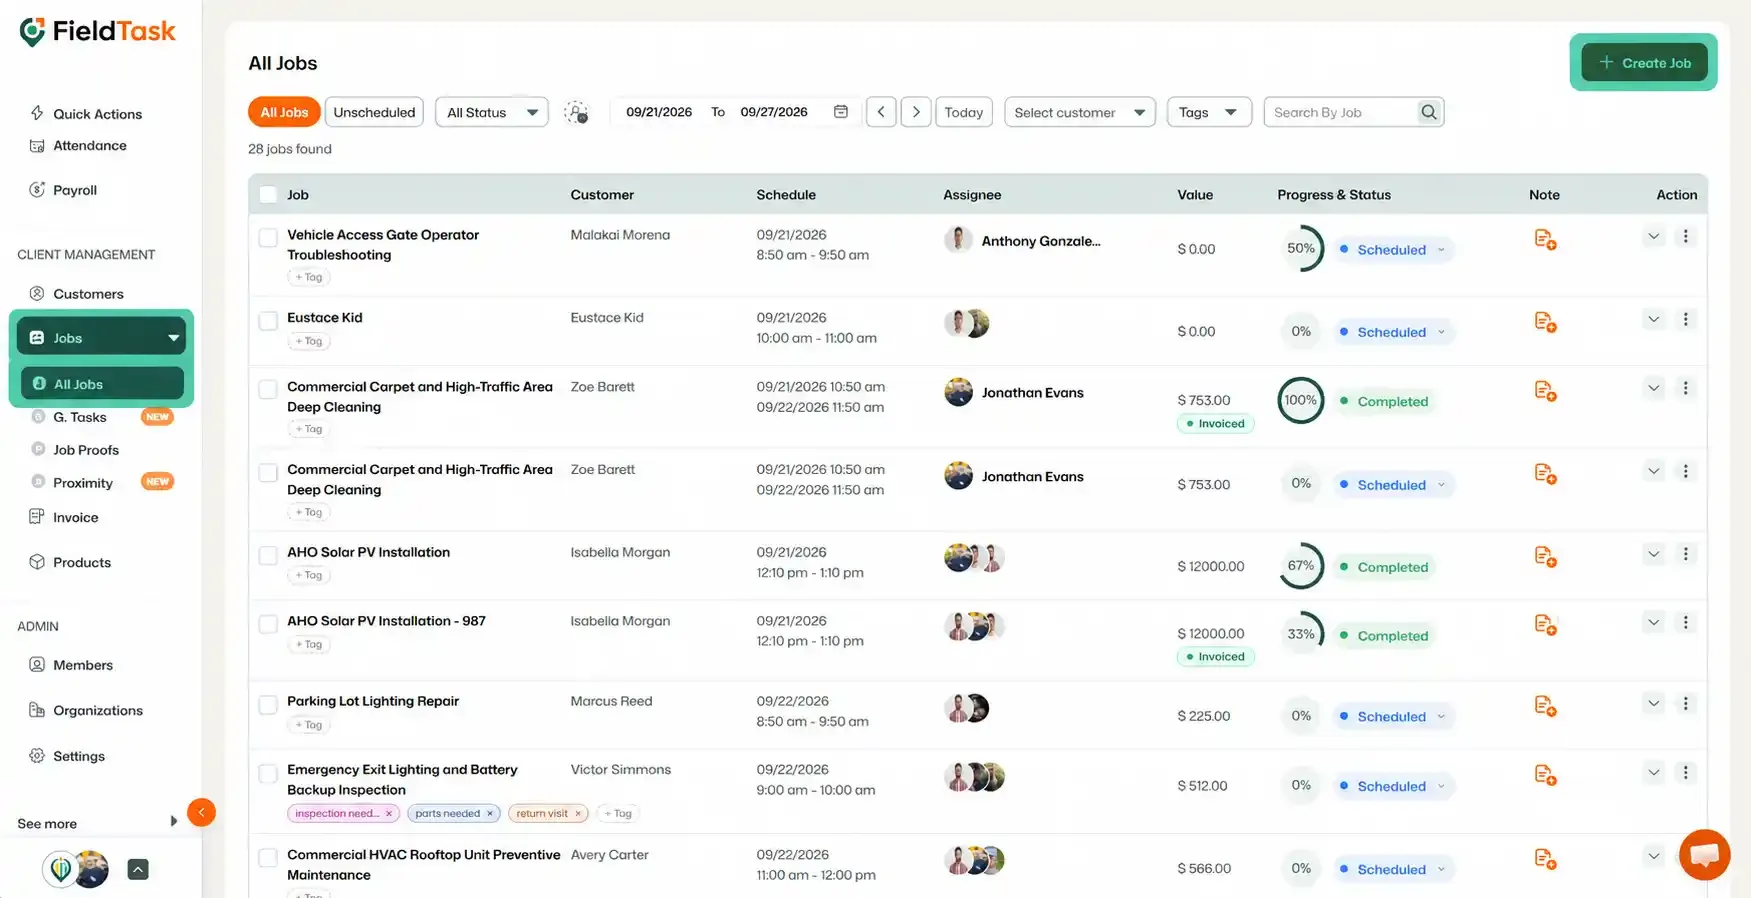Go to previous date range
The width and height of the screenshot is (1751, 898).
point(881,112)
